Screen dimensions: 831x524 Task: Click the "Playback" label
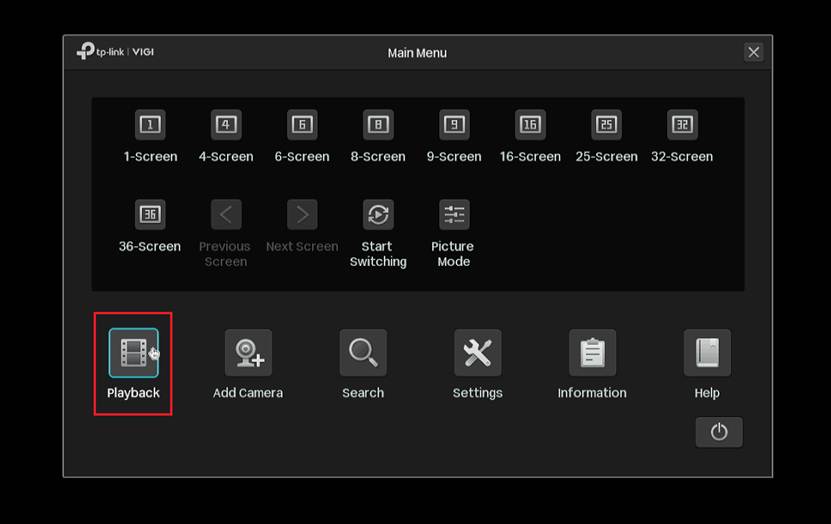coord(133,393)
